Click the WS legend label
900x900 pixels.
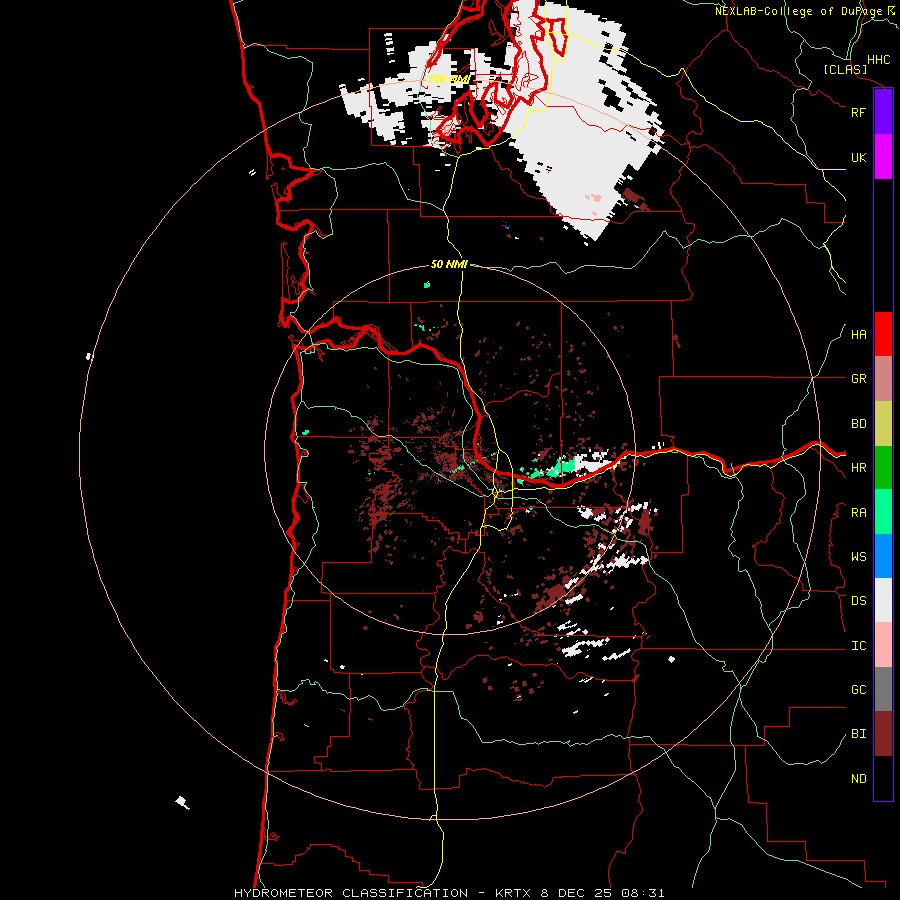pyautogui.click(x=858, y=557)
